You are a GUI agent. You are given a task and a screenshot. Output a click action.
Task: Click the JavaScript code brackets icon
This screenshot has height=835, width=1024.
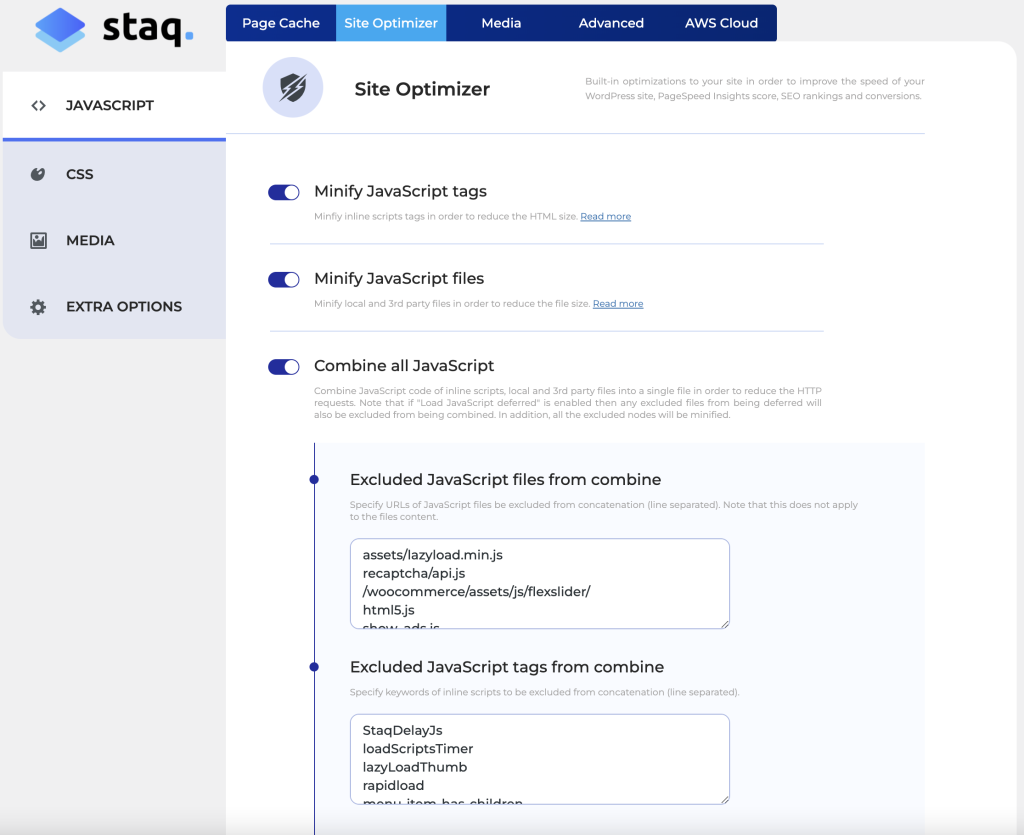tap(39, 105)
